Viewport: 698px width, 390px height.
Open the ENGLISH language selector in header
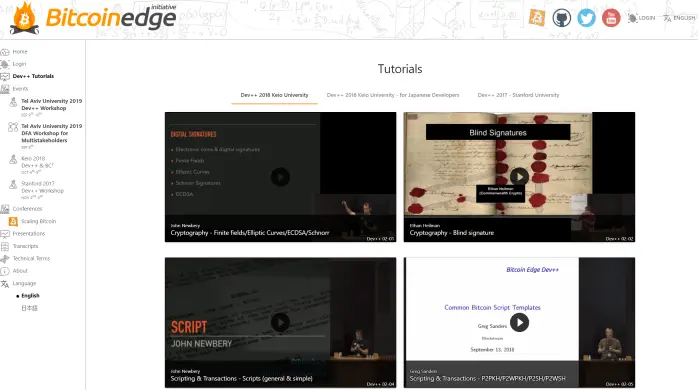(x=679, y=18)
